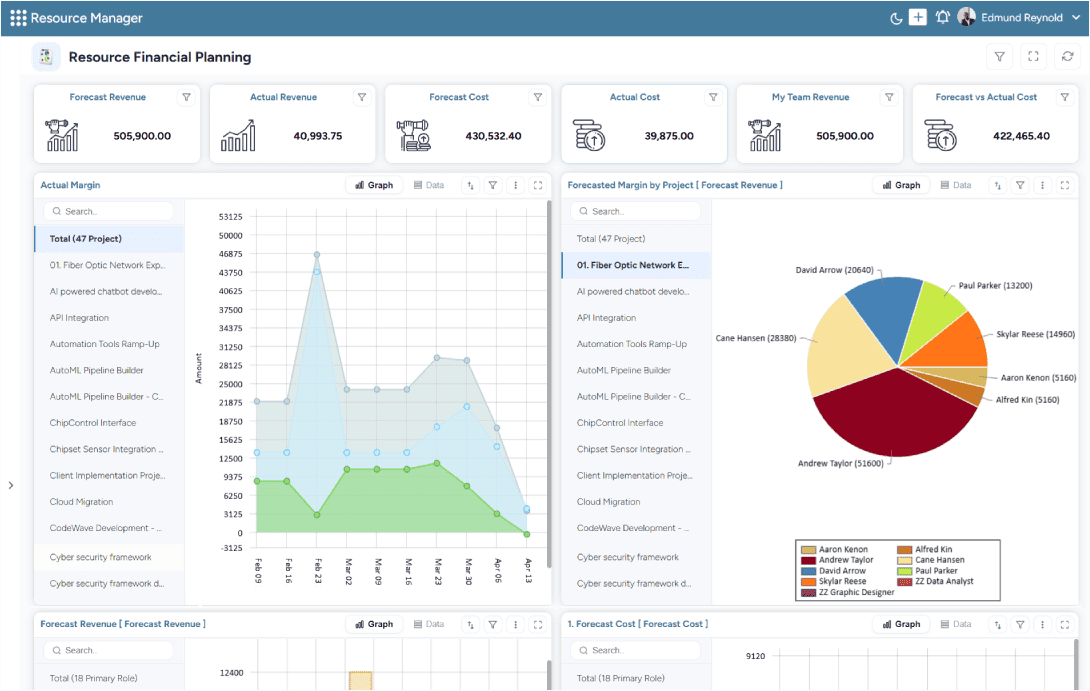
Task: Expand Actual Margin panel to fullscreen
Action: tap(538, 186)
